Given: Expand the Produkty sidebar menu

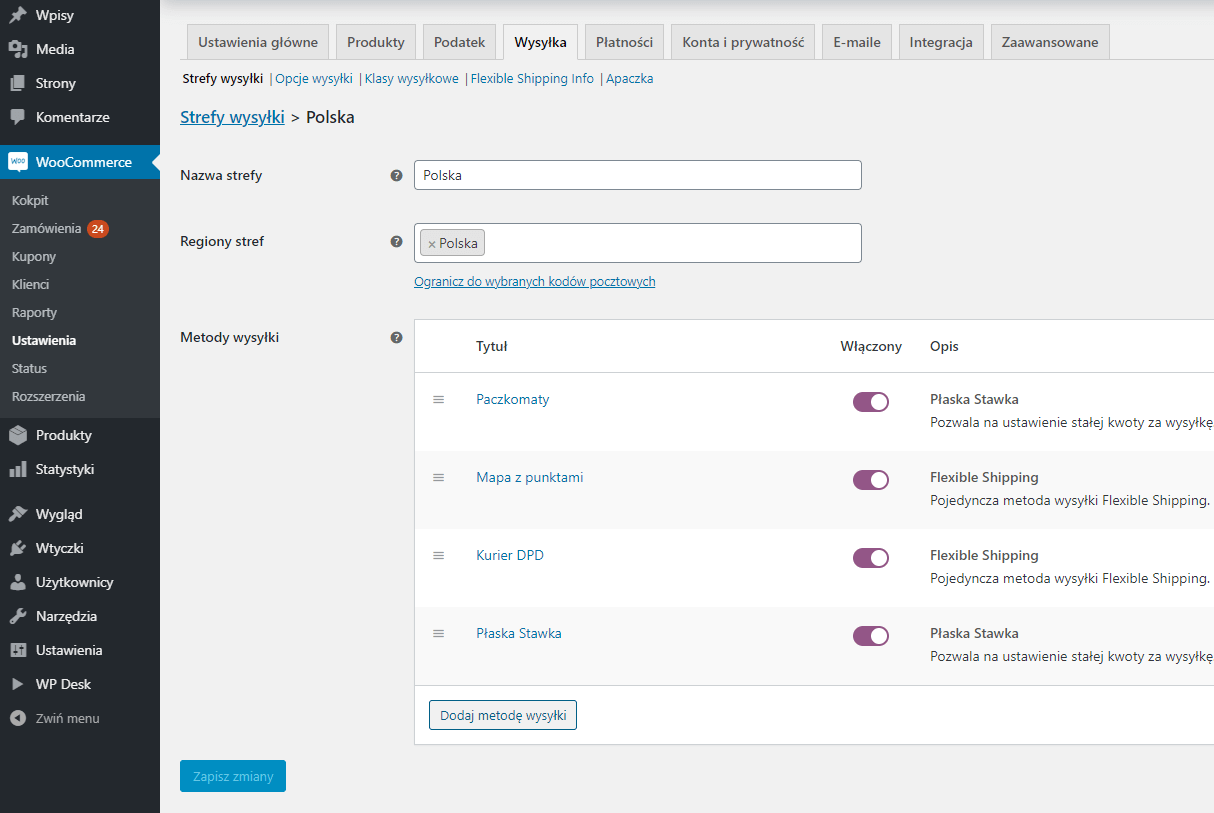Looking at the screenshot, I should point(63,435).
